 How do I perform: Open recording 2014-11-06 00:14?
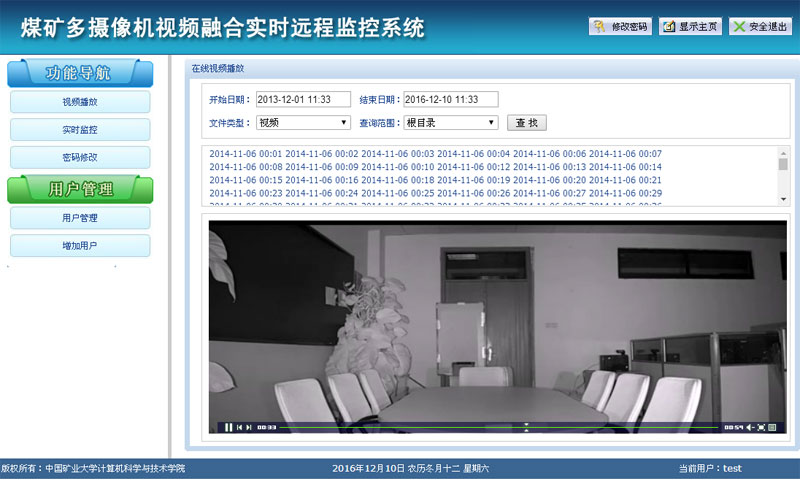coord(626,167)
